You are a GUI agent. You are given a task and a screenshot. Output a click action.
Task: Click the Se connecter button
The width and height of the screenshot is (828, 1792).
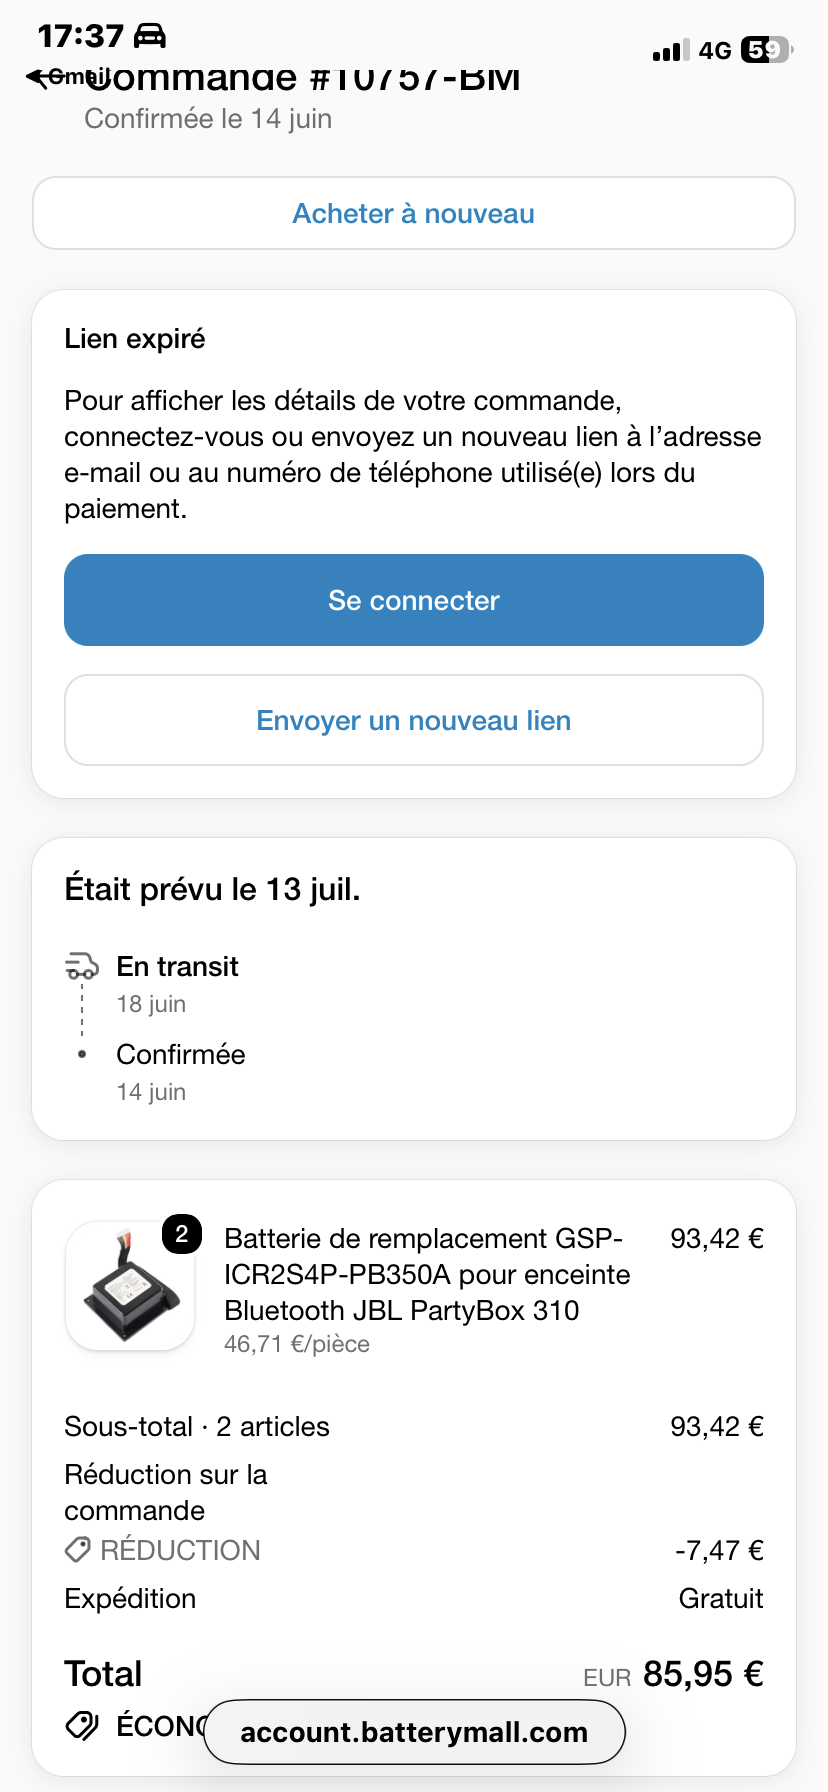[x=414, y=600]
